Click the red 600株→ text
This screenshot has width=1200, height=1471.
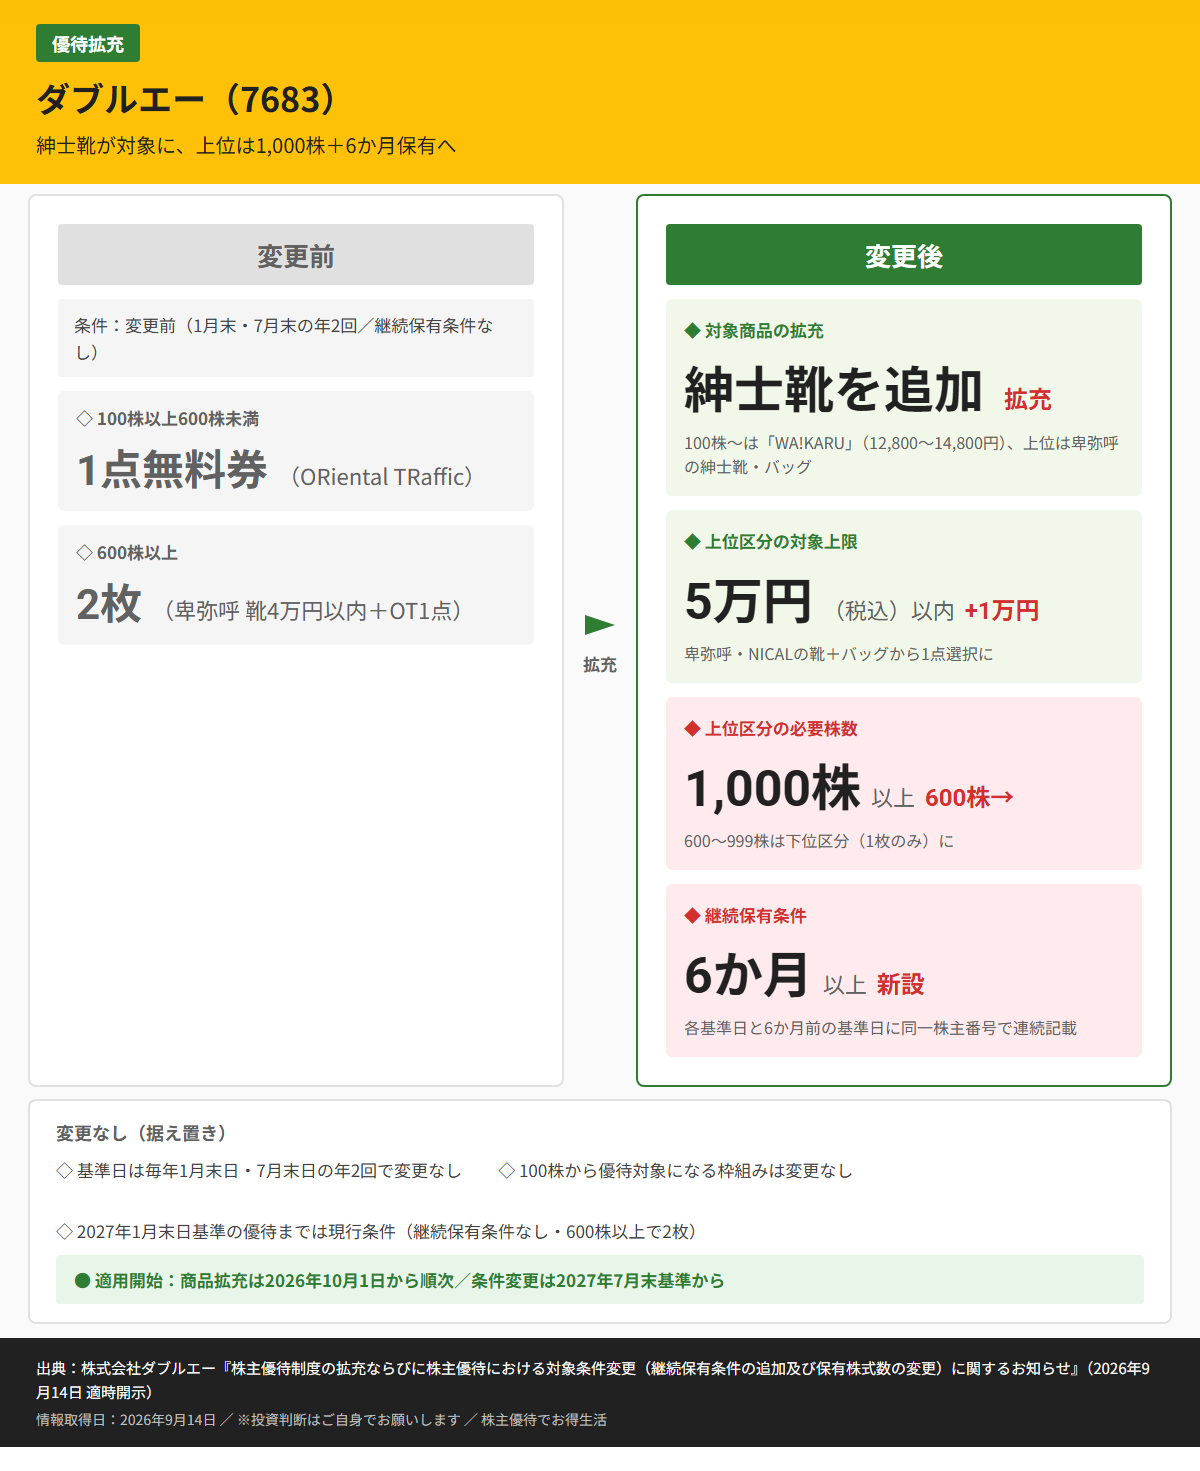[969, 797]
